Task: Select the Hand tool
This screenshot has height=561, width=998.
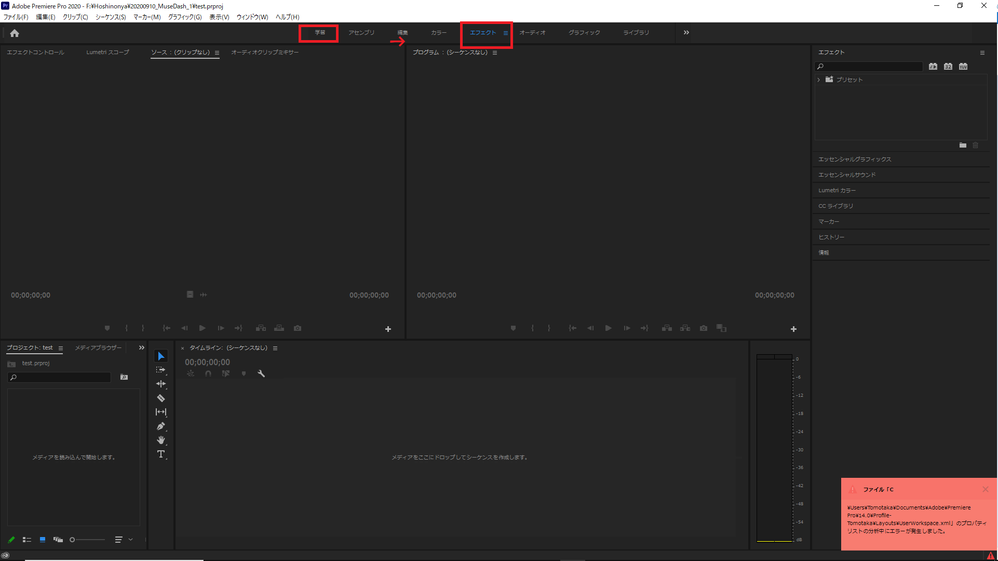Action: 161,440
